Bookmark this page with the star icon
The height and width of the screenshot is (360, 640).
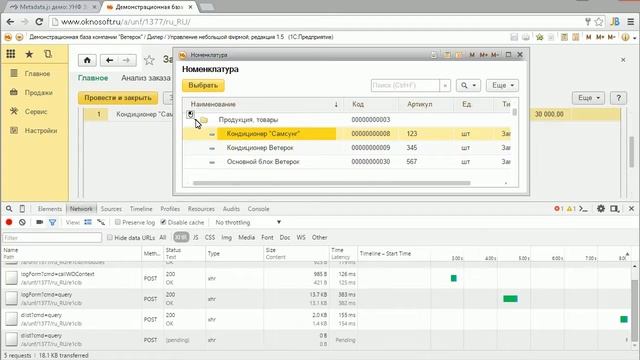coord(599,22)
